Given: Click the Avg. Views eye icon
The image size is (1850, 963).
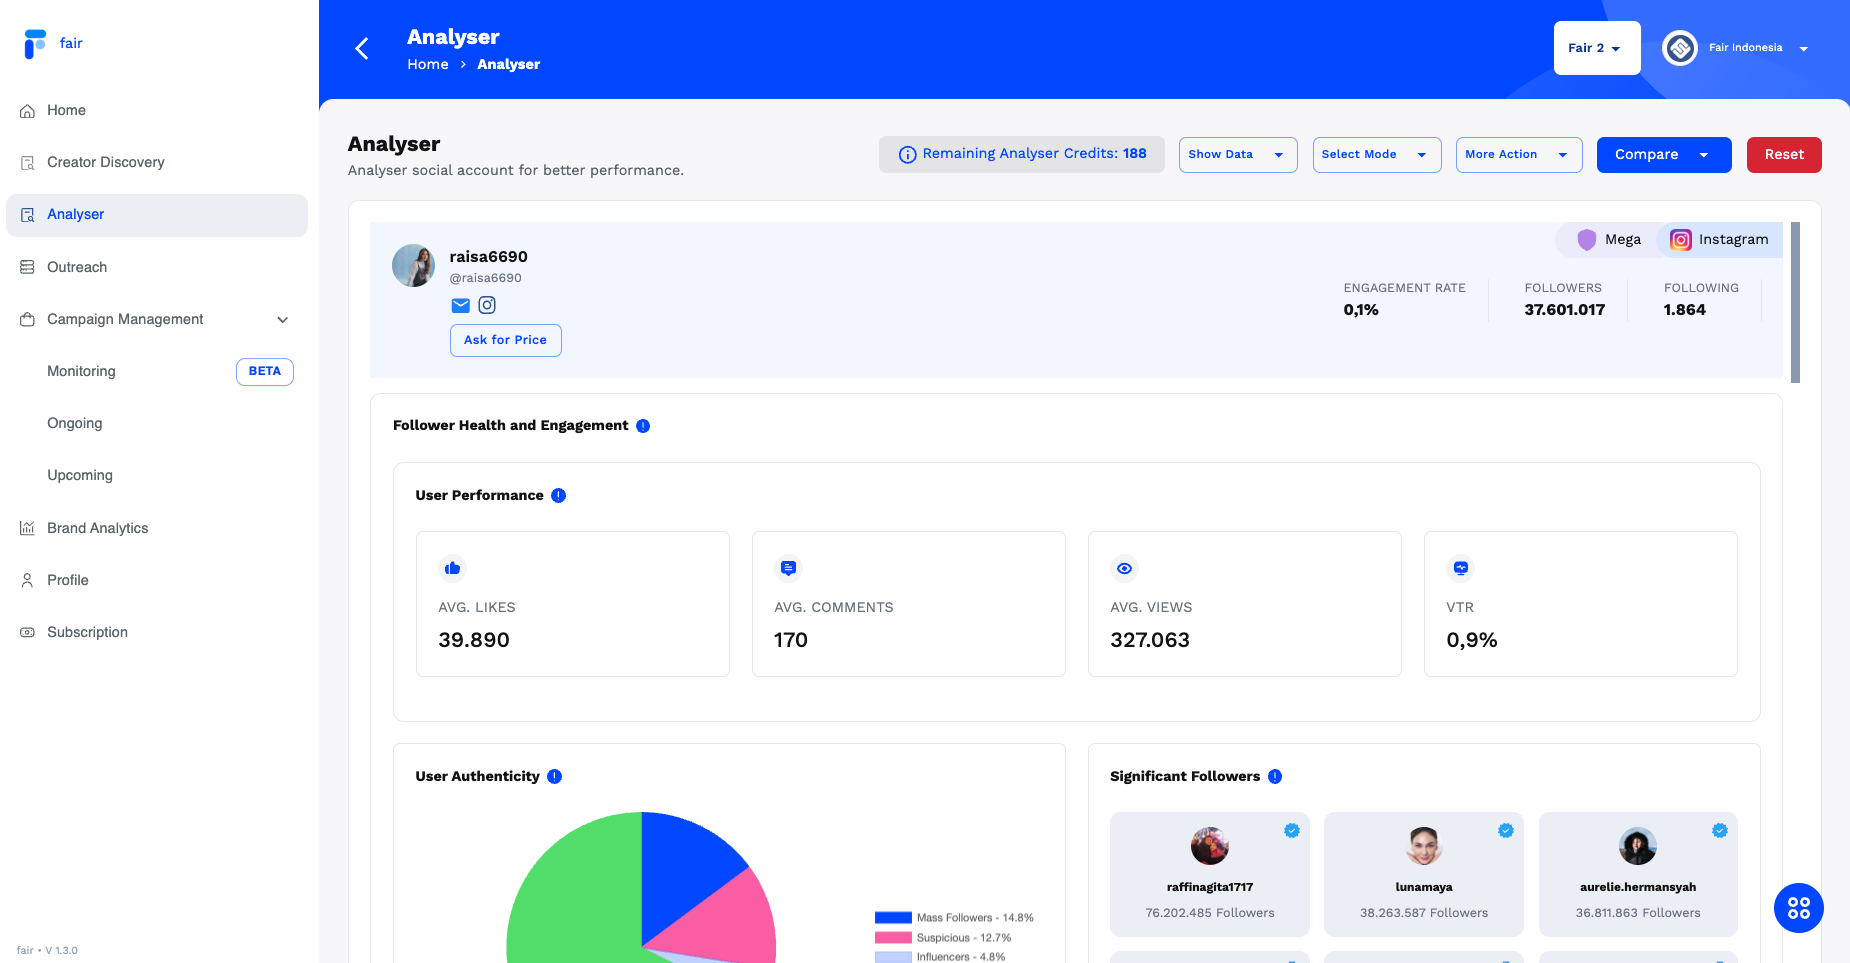Looking at the screenshot, I should tap(1124, 568).
